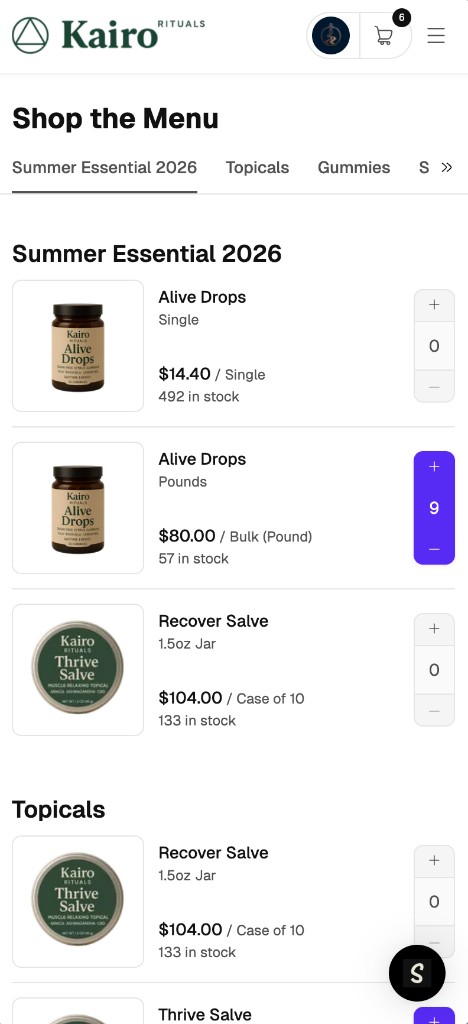Increase Alive Drops Single quantity

[x=434, y=305]
